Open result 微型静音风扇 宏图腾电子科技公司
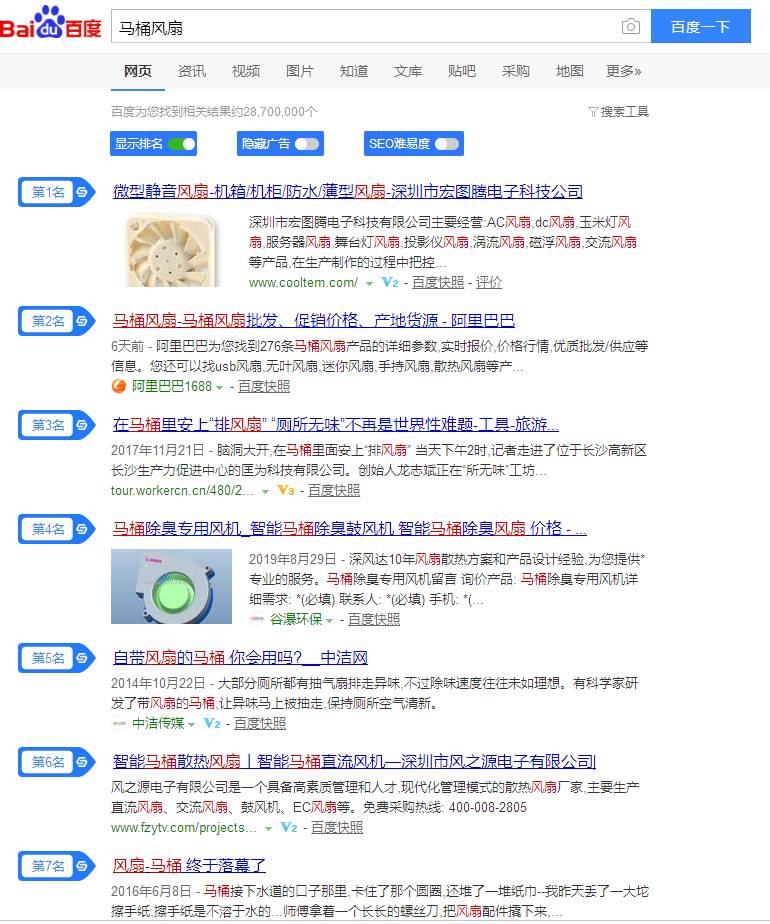The height and width of the screenshot is (924, 770). click(x=348, y=192)
